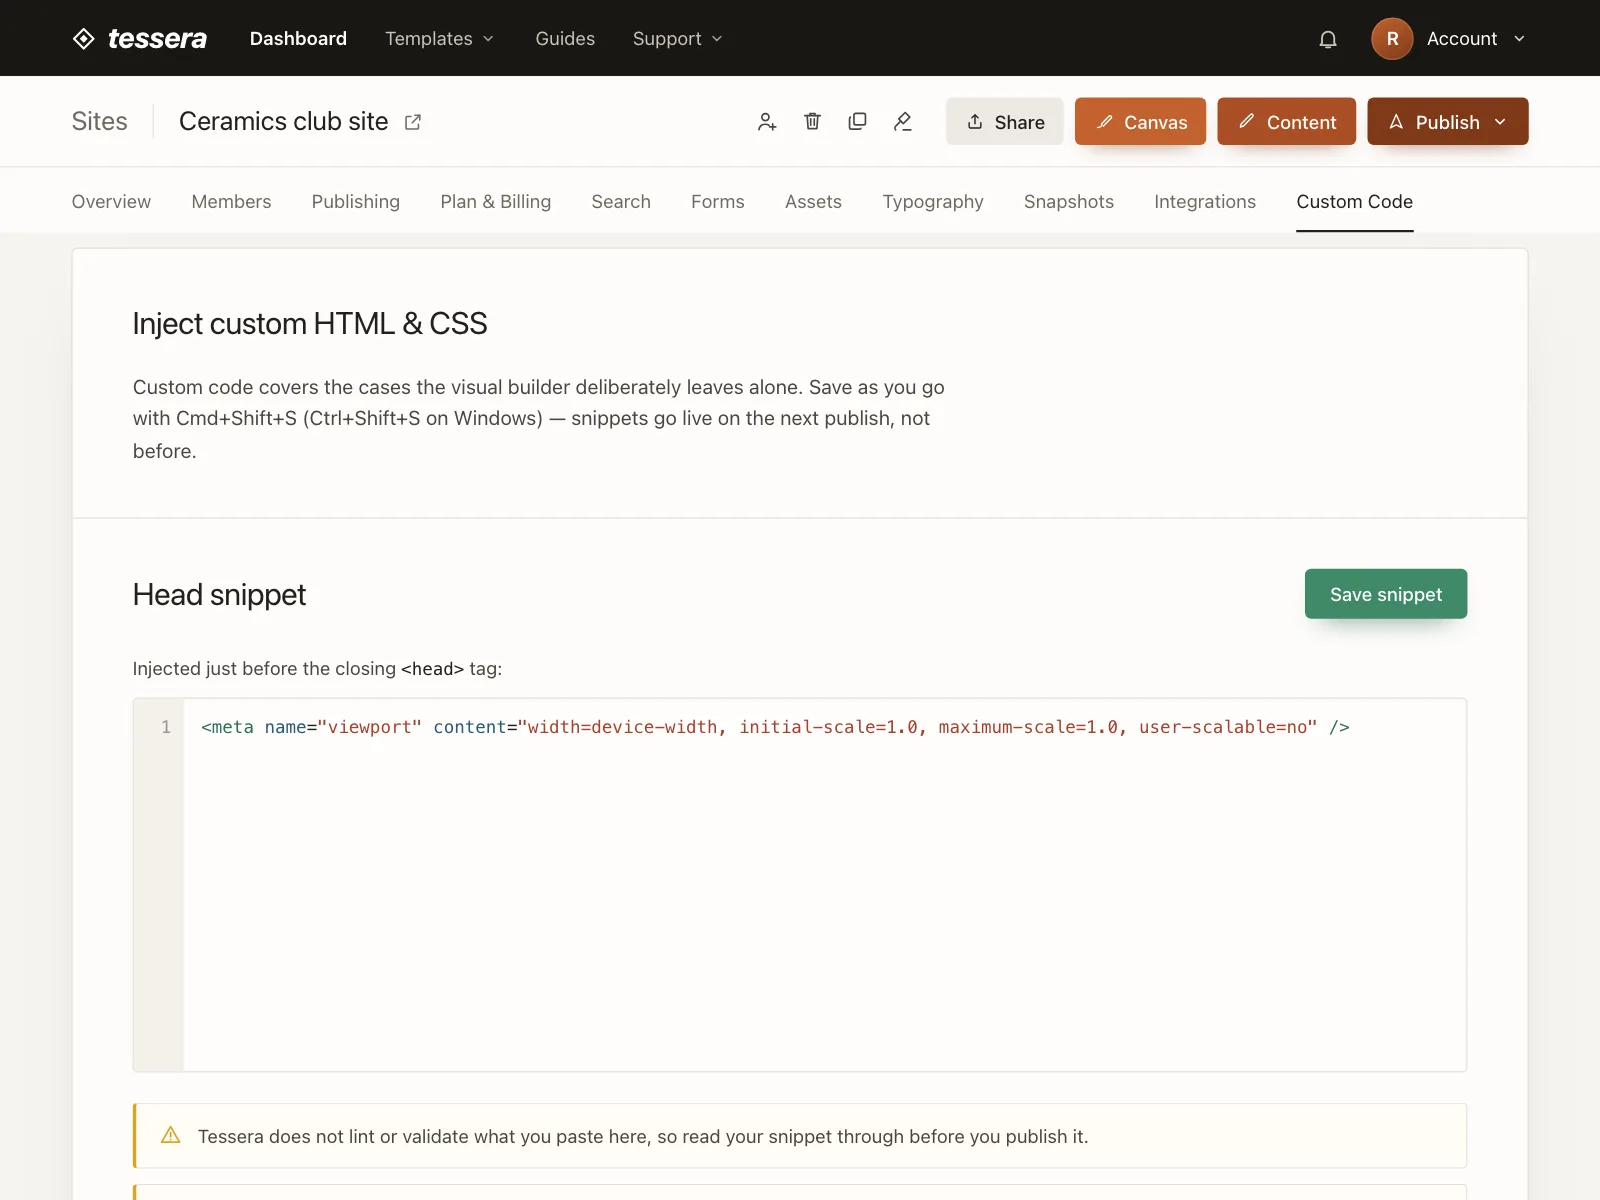1600x1200 pixels.
Task: Click line number 1 in editor gutter
Action: (166, 727)
